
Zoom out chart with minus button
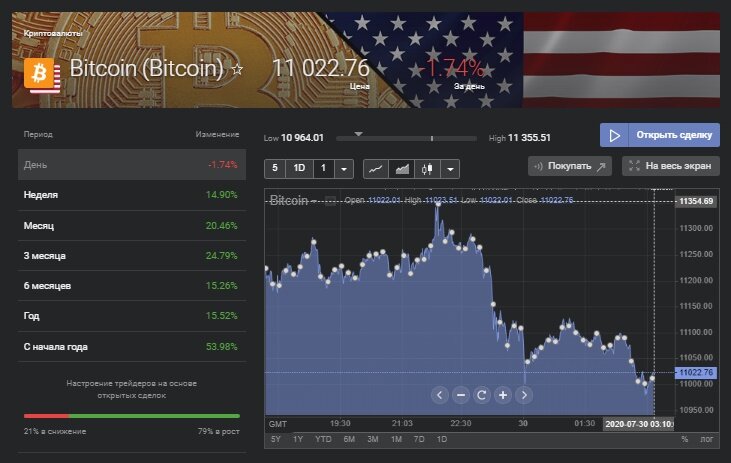460,395
